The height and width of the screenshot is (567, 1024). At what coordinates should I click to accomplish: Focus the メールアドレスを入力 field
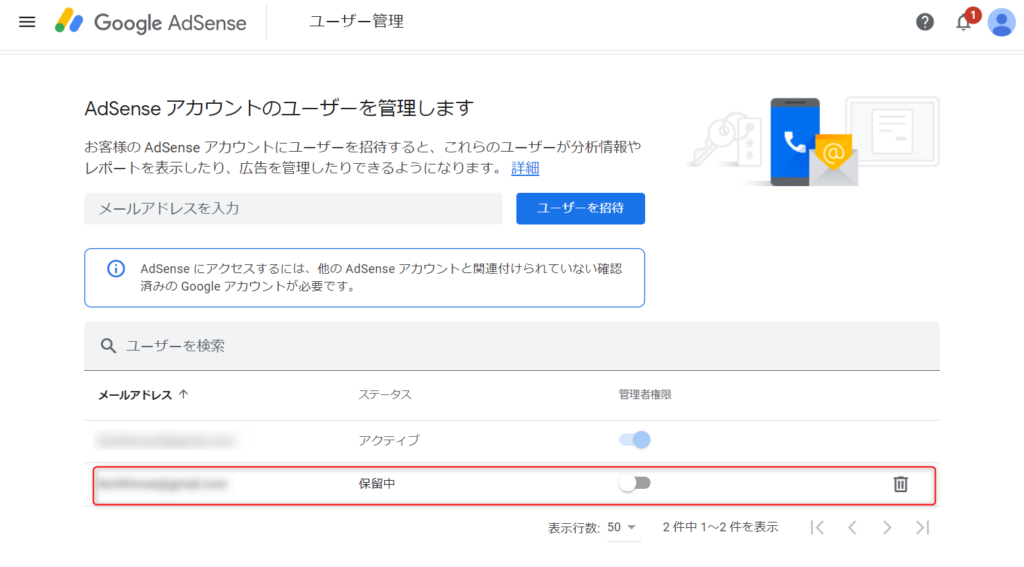pos(293,208)
